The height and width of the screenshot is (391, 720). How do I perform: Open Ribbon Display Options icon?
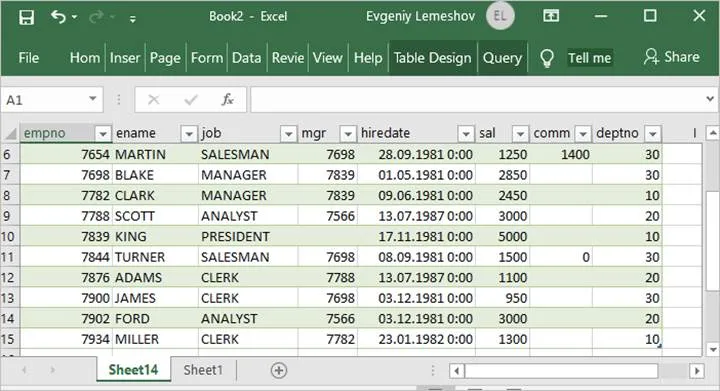551,17
